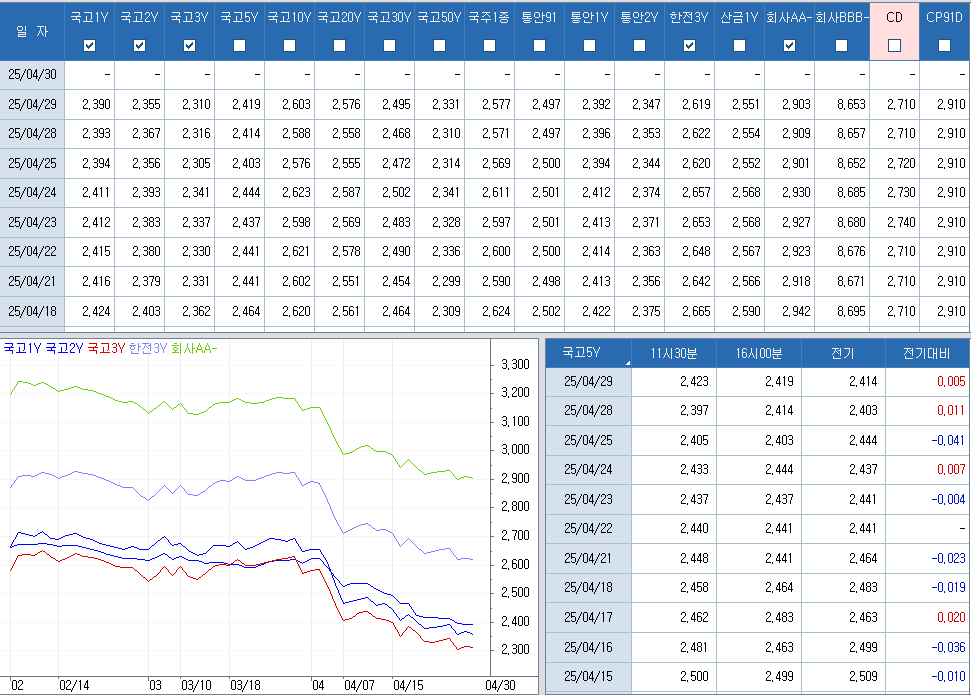Disable the 국고3Y chart checkbox
The width and height of the screenshot is (971, 695).
coord(189,45)
